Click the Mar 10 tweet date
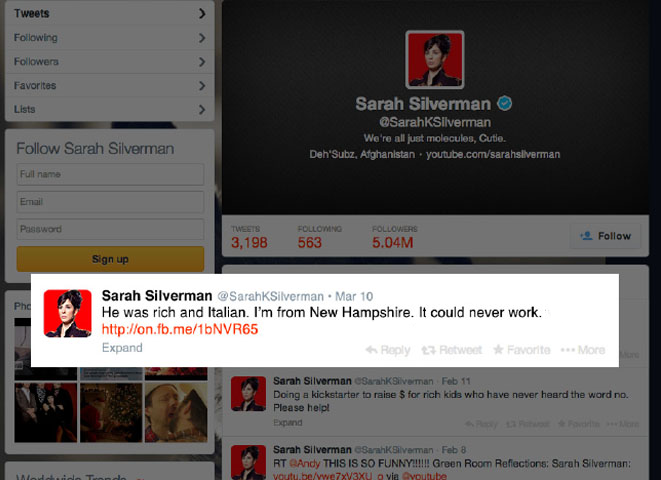This screenshot has width=661, height=480. click(354, 296)
